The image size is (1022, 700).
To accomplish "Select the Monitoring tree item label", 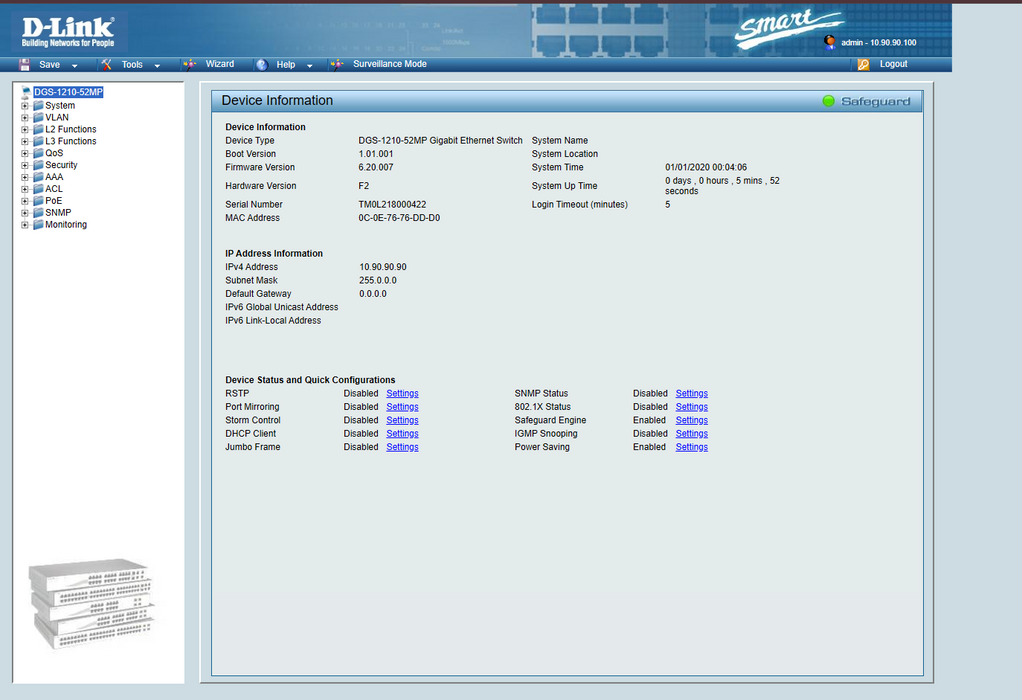I will pyautogui.click(x=66, y=225).
